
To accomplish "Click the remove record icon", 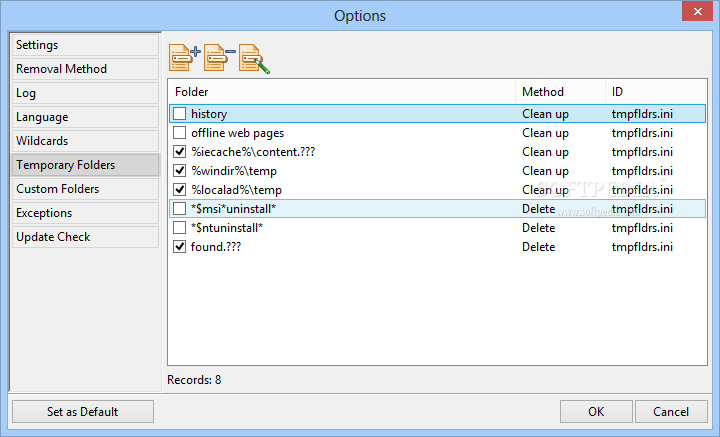I will 219,59.
